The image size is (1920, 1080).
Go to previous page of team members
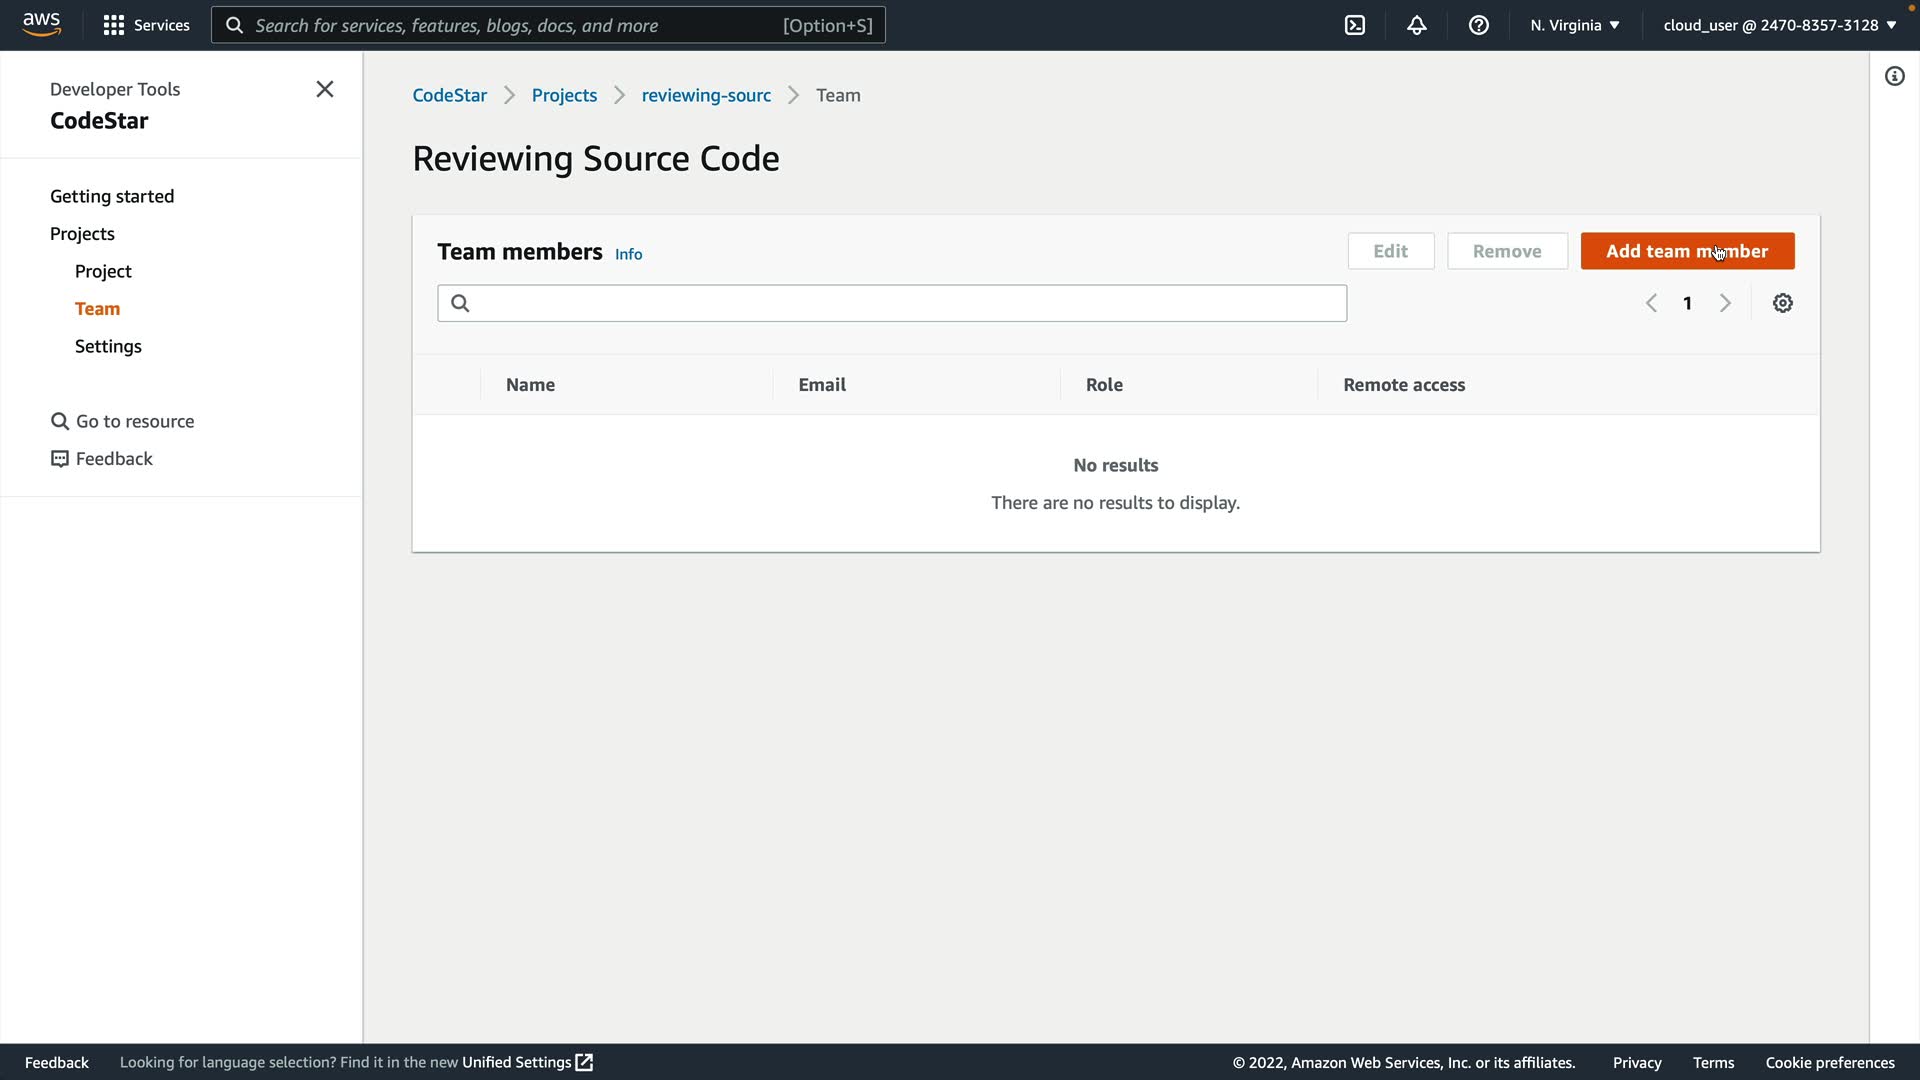click(1651, 303)
